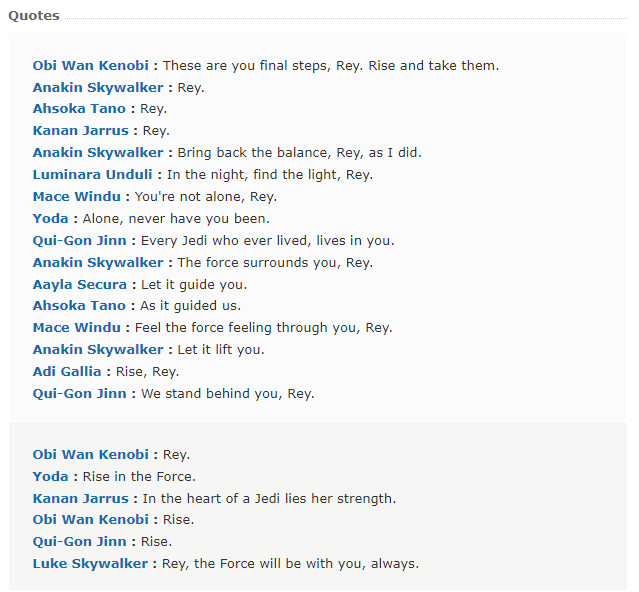
Task: Open Obi Wan Kenobi link beside 'These are you final steps'
Action: [x=90, y=66]
